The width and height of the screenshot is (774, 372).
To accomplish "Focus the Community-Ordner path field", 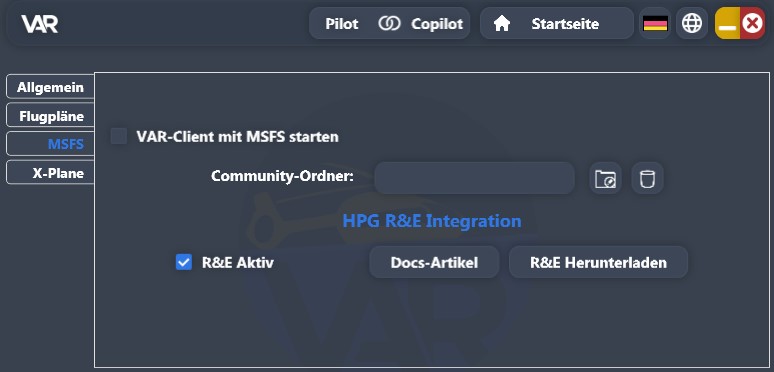I will (x=474, y=178).
